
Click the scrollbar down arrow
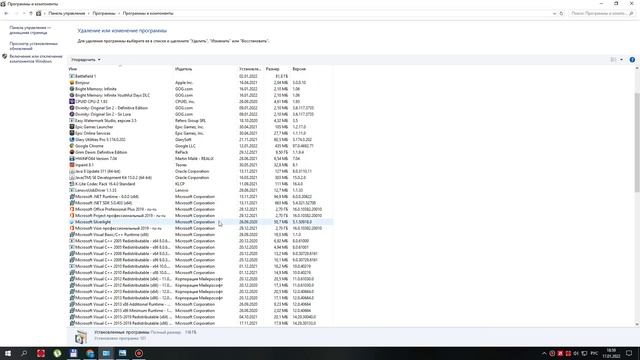pyautogui.click(x=637, y=324)
